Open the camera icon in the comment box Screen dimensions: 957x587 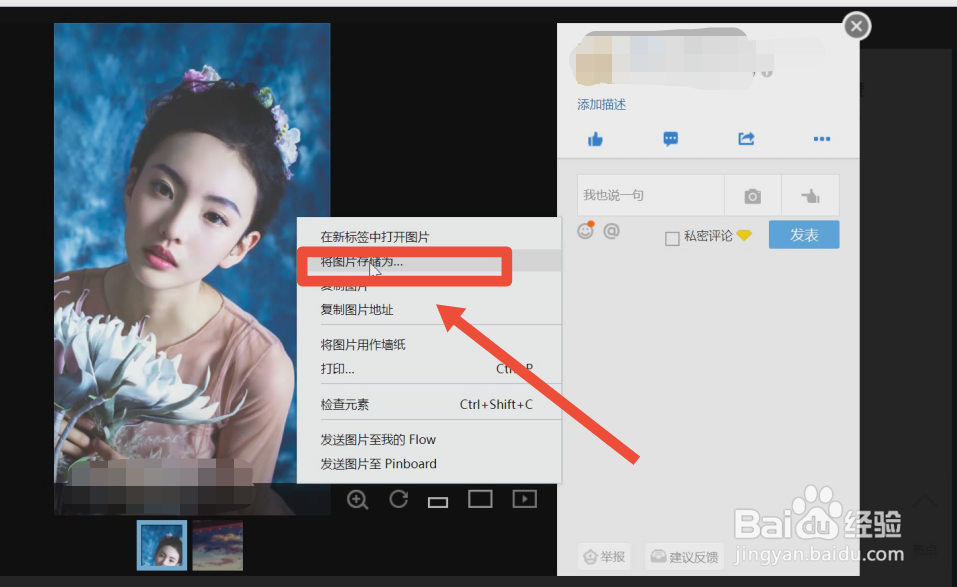(x=752, y=195)
